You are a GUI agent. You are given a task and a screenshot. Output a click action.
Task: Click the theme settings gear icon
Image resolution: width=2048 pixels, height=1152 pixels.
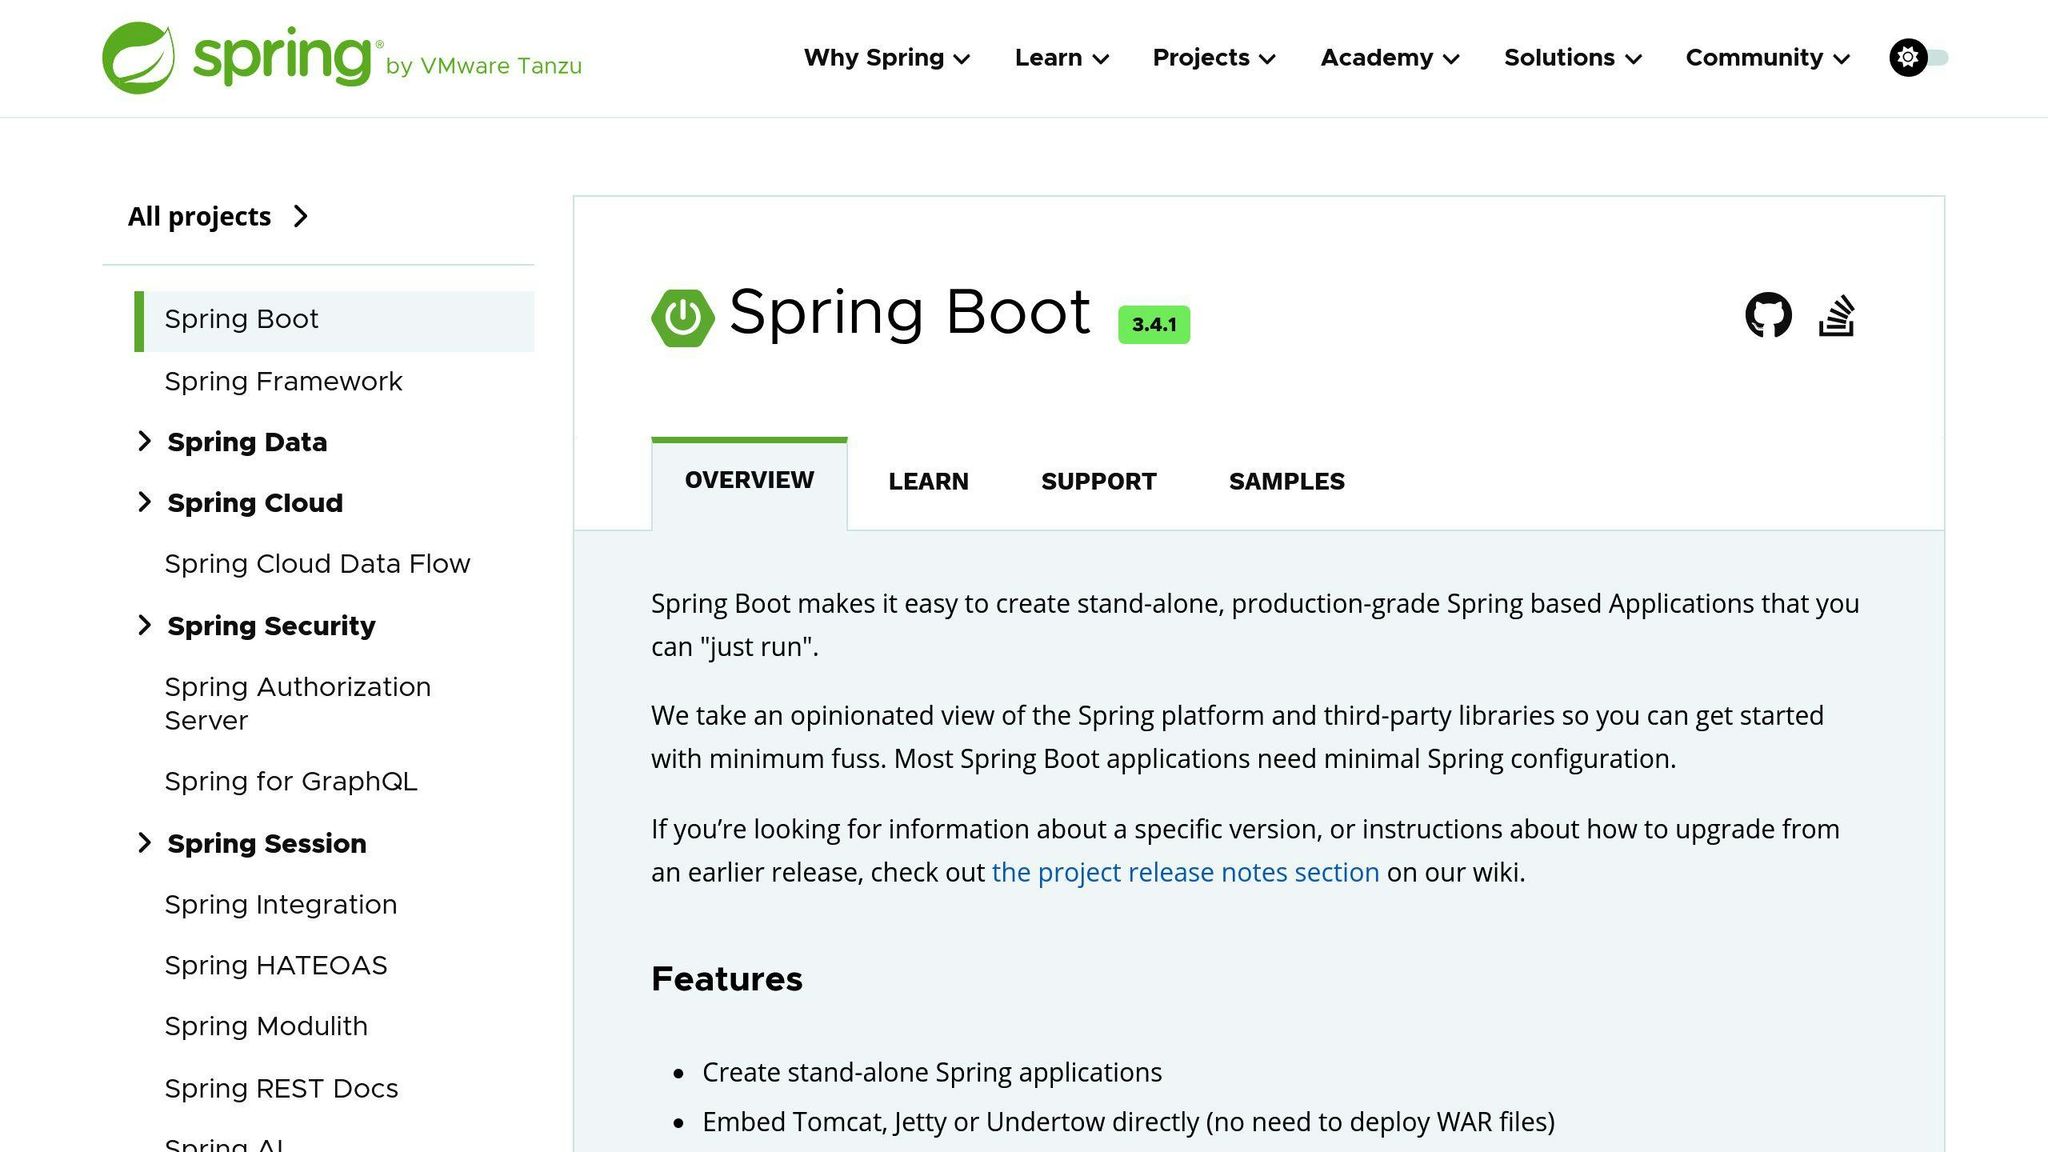coord(1908,57)
